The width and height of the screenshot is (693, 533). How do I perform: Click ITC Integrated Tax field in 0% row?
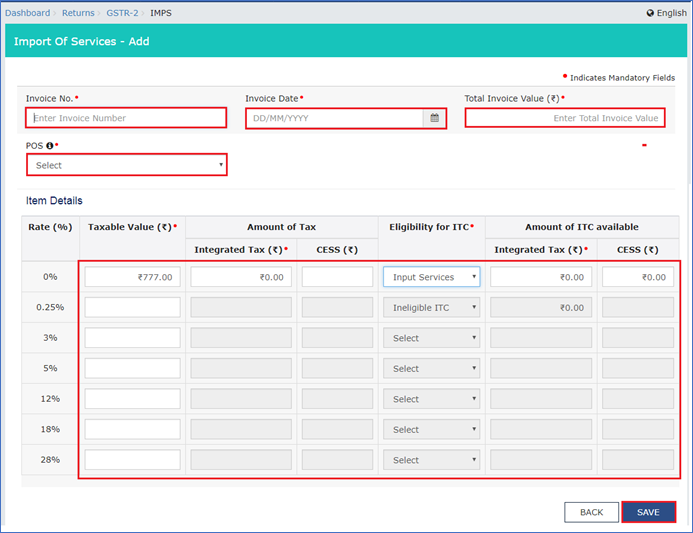(541, 277)
